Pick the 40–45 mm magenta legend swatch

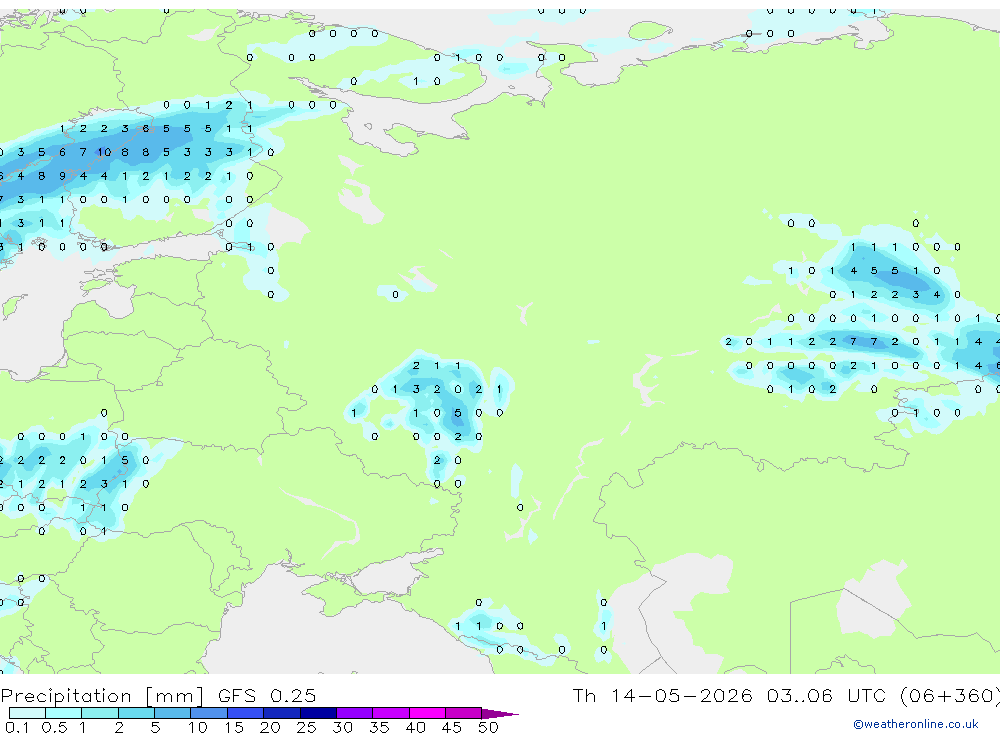427,713
